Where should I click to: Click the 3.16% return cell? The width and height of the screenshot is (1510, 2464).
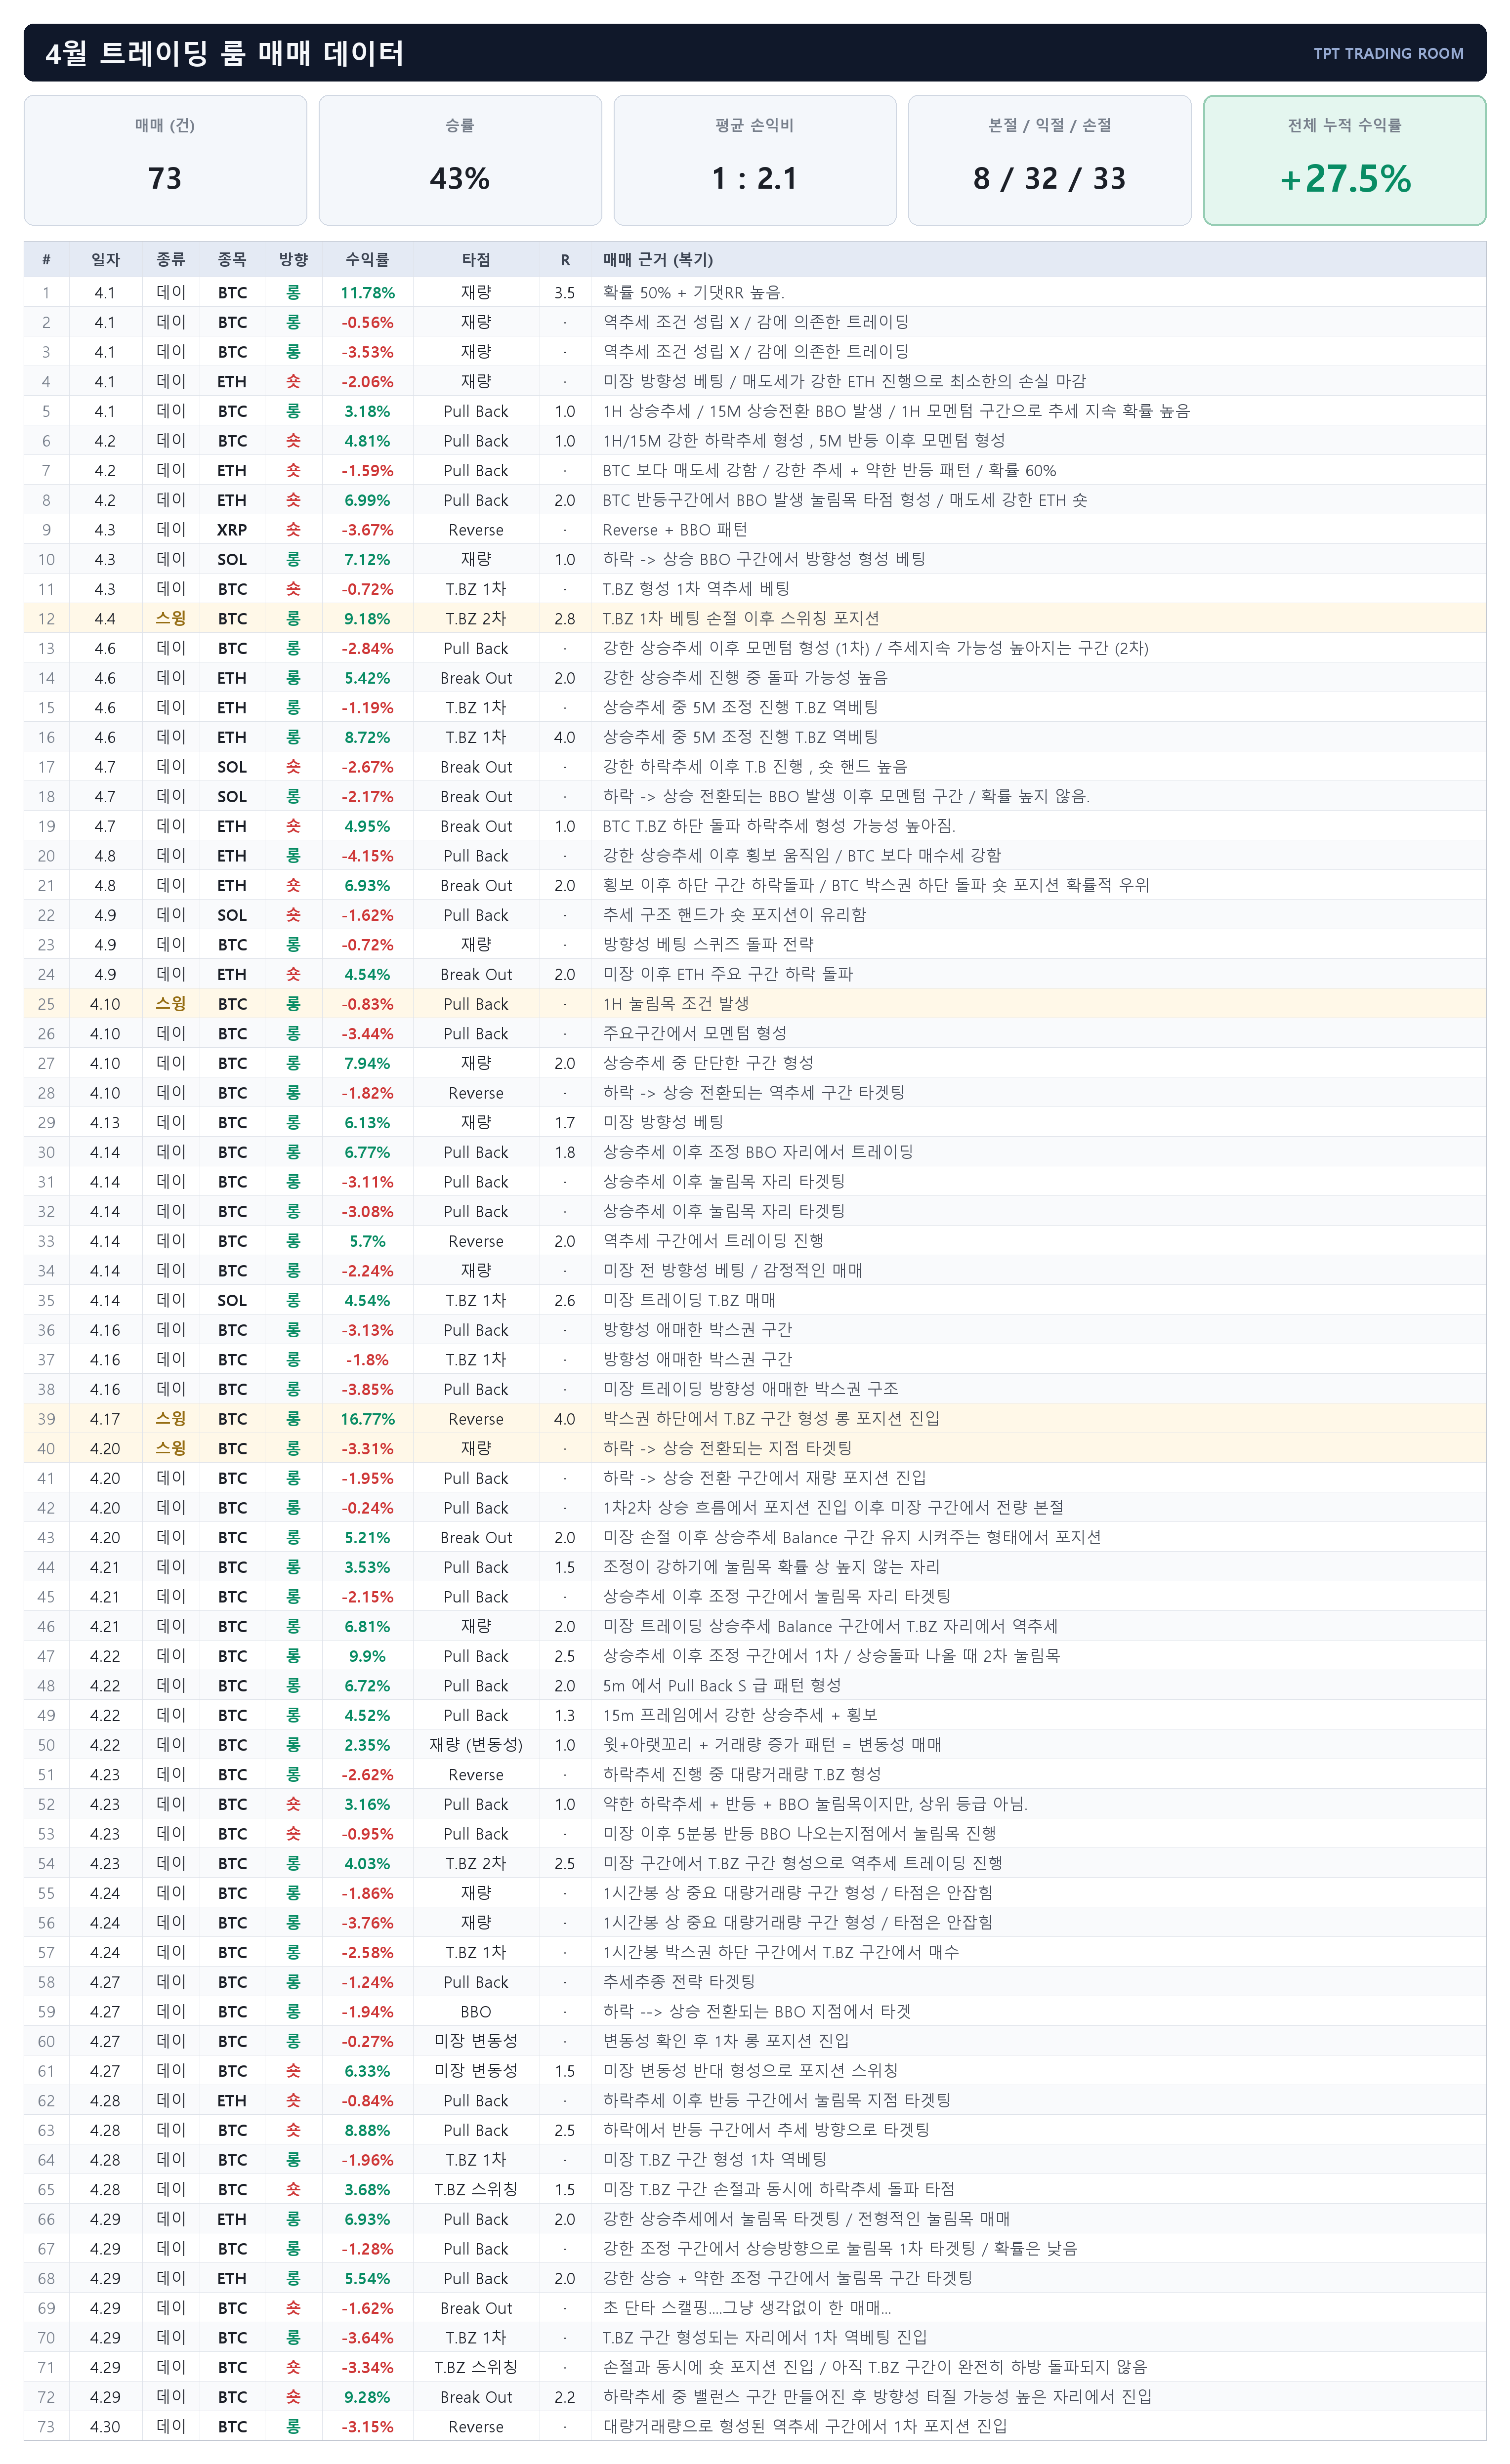tap(367, 1805)
